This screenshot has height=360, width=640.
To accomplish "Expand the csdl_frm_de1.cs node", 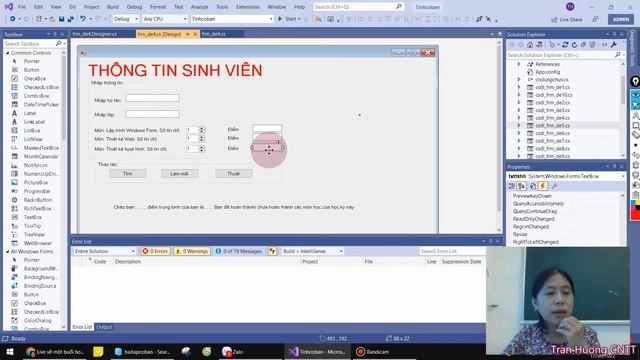I will click(519, 87).
